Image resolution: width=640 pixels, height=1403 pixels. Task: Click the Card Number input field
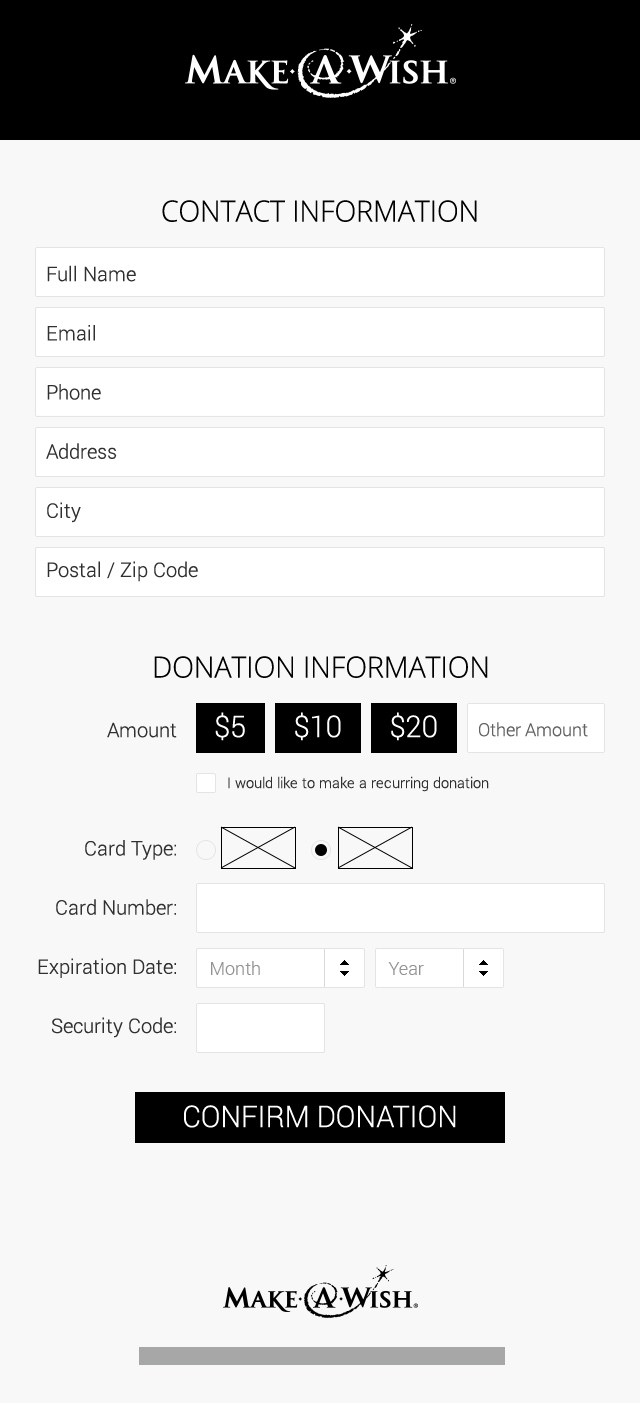pos(400,908)
